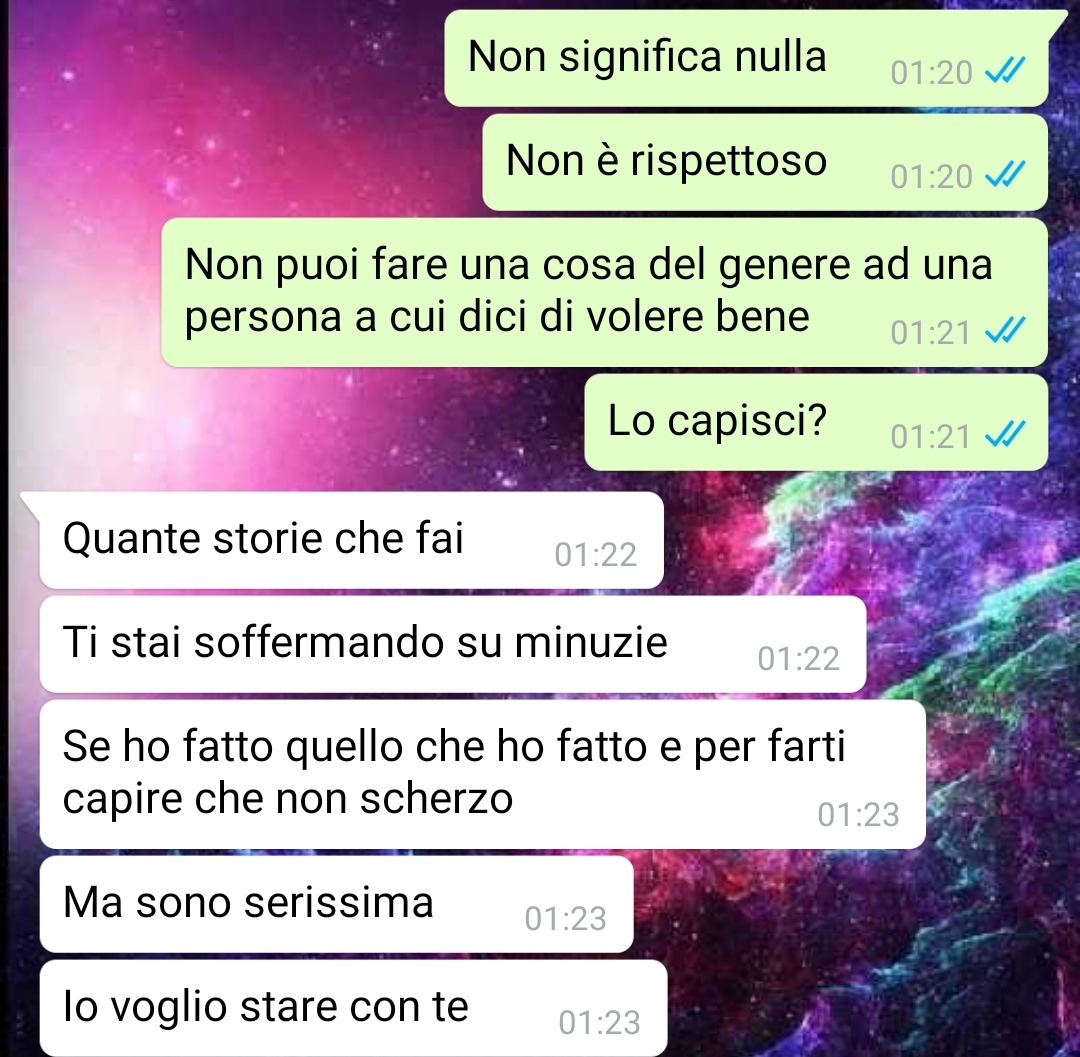Tap message "Se ho fatto quello che ho fatto"
This screenshot has height=1057, width=1080.
coord(482,775)
